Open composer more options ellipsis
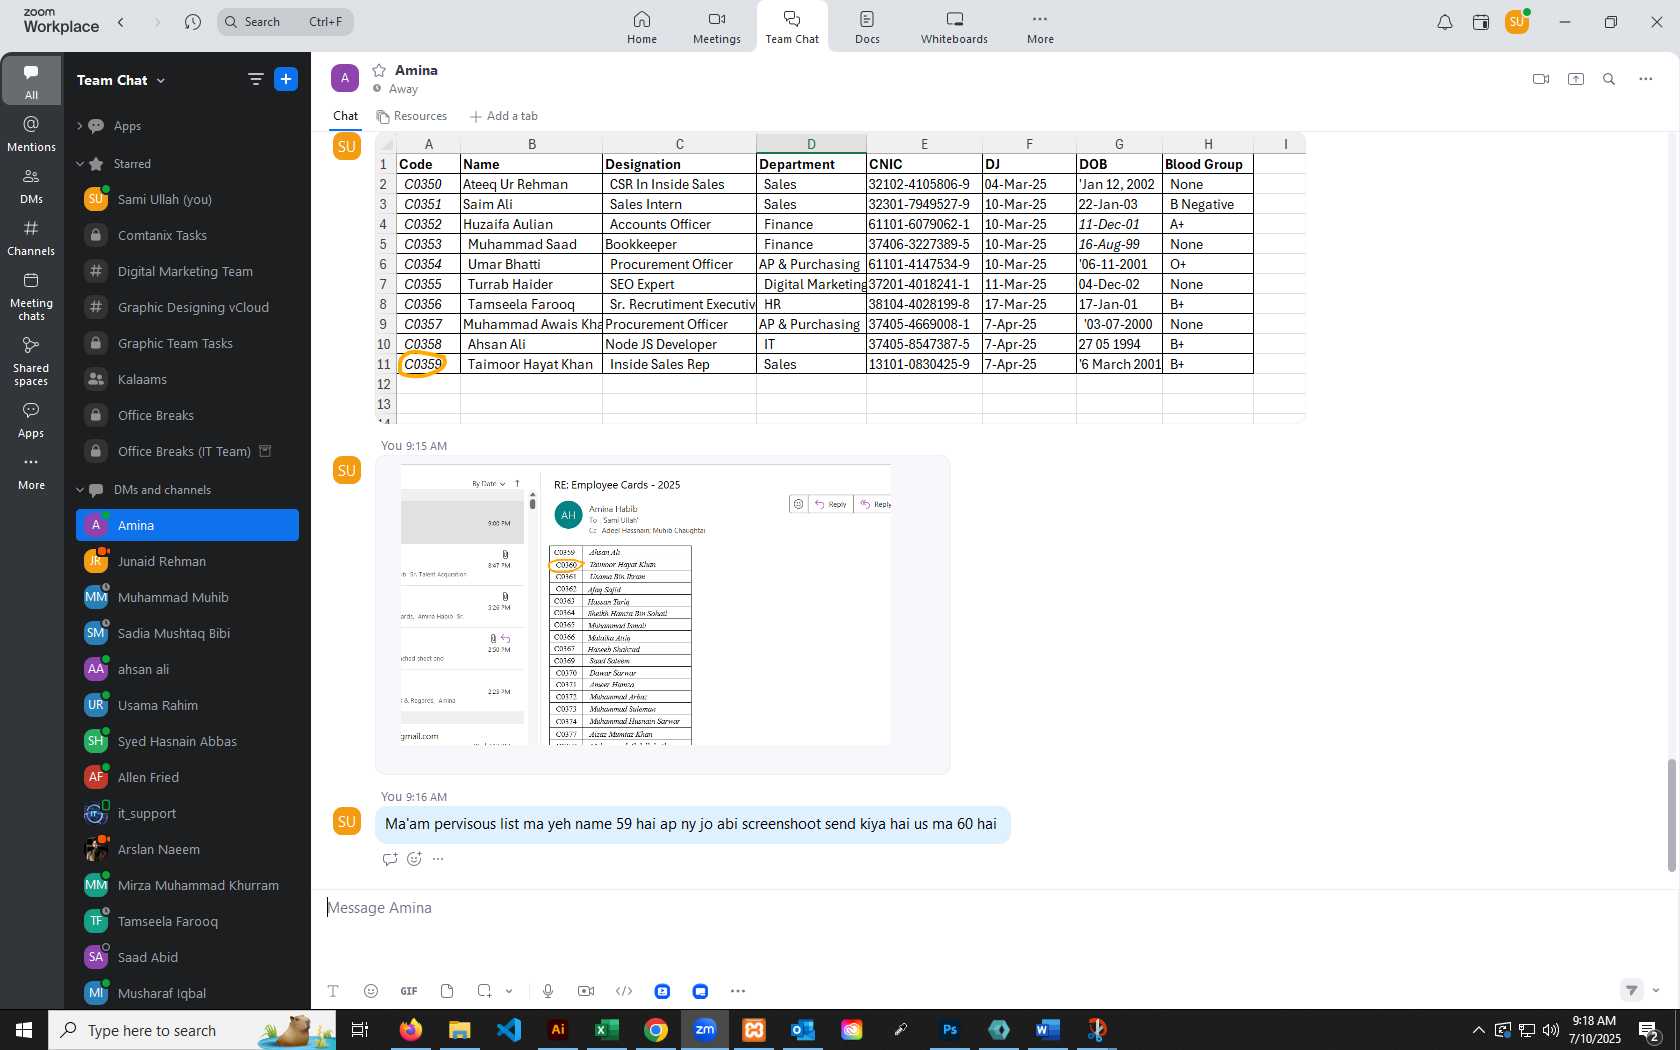This screenshot has height=1050, width=1680. 738,991
